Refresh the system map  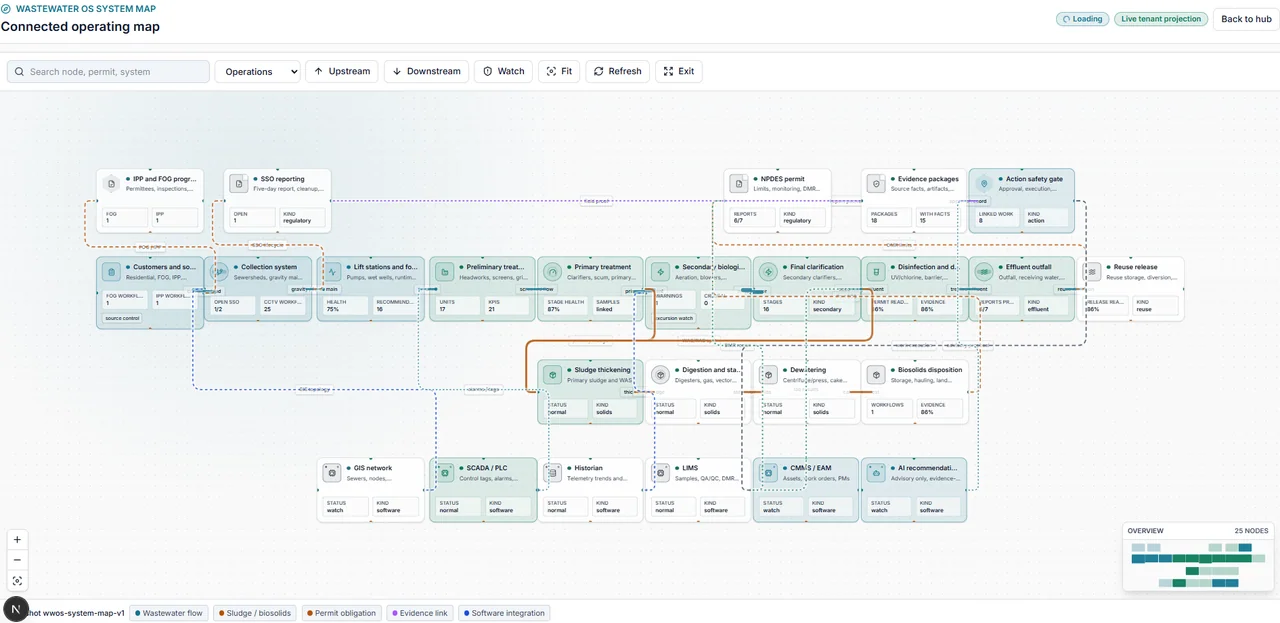pyautogui.click(x=616, y=71)
